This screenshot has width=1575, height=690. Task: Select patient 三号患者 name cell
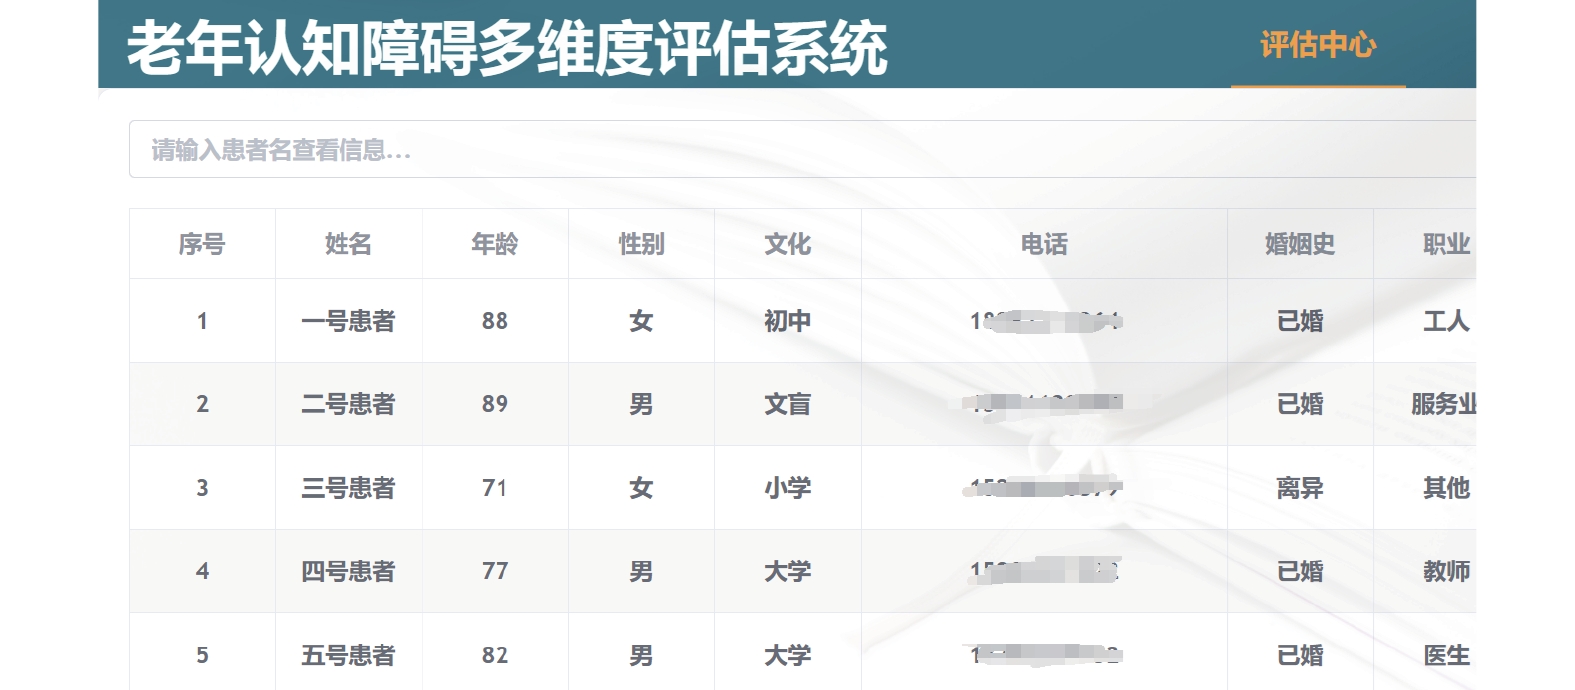click(348, 488)
